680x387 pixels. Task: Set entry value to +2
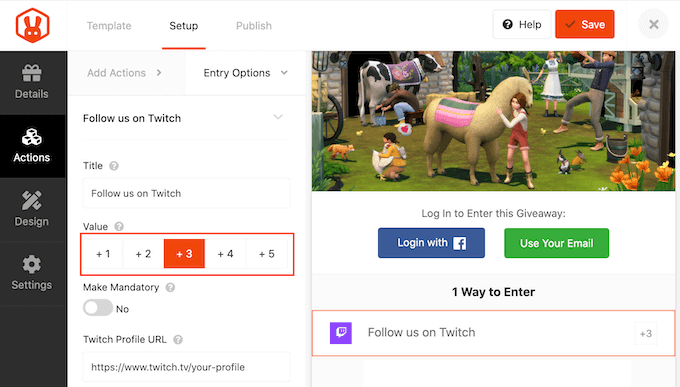coord(143,254)
